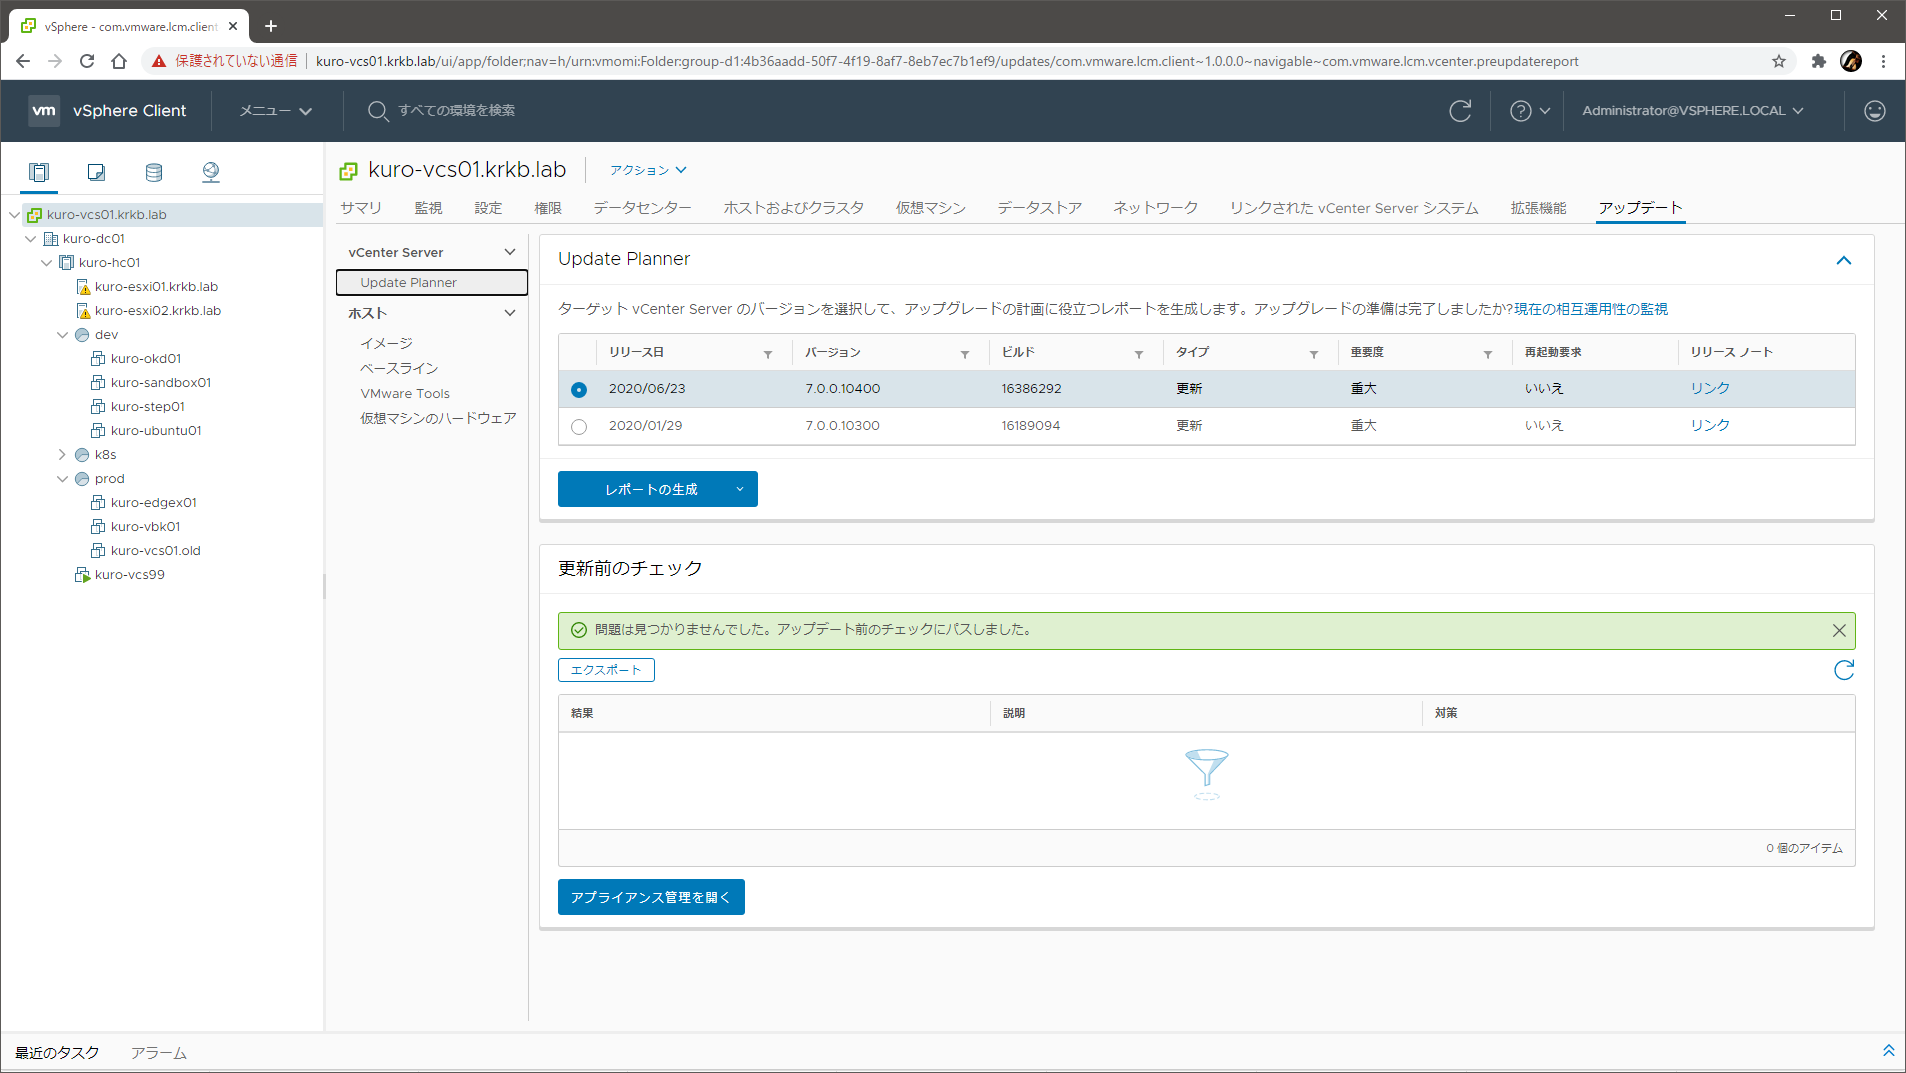Click the global refresh icon in header
The image size is (1906, 1073).
(x=1460, y=111)
